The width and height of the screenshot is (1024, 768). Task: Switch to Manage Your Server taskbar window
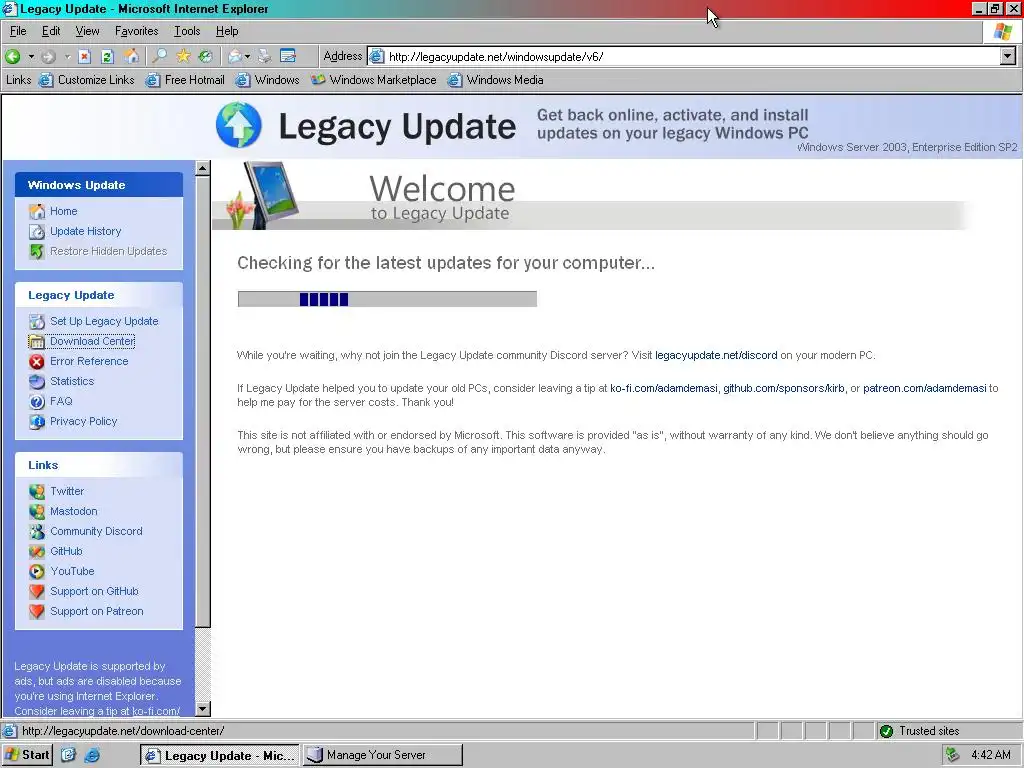[383, 755]
